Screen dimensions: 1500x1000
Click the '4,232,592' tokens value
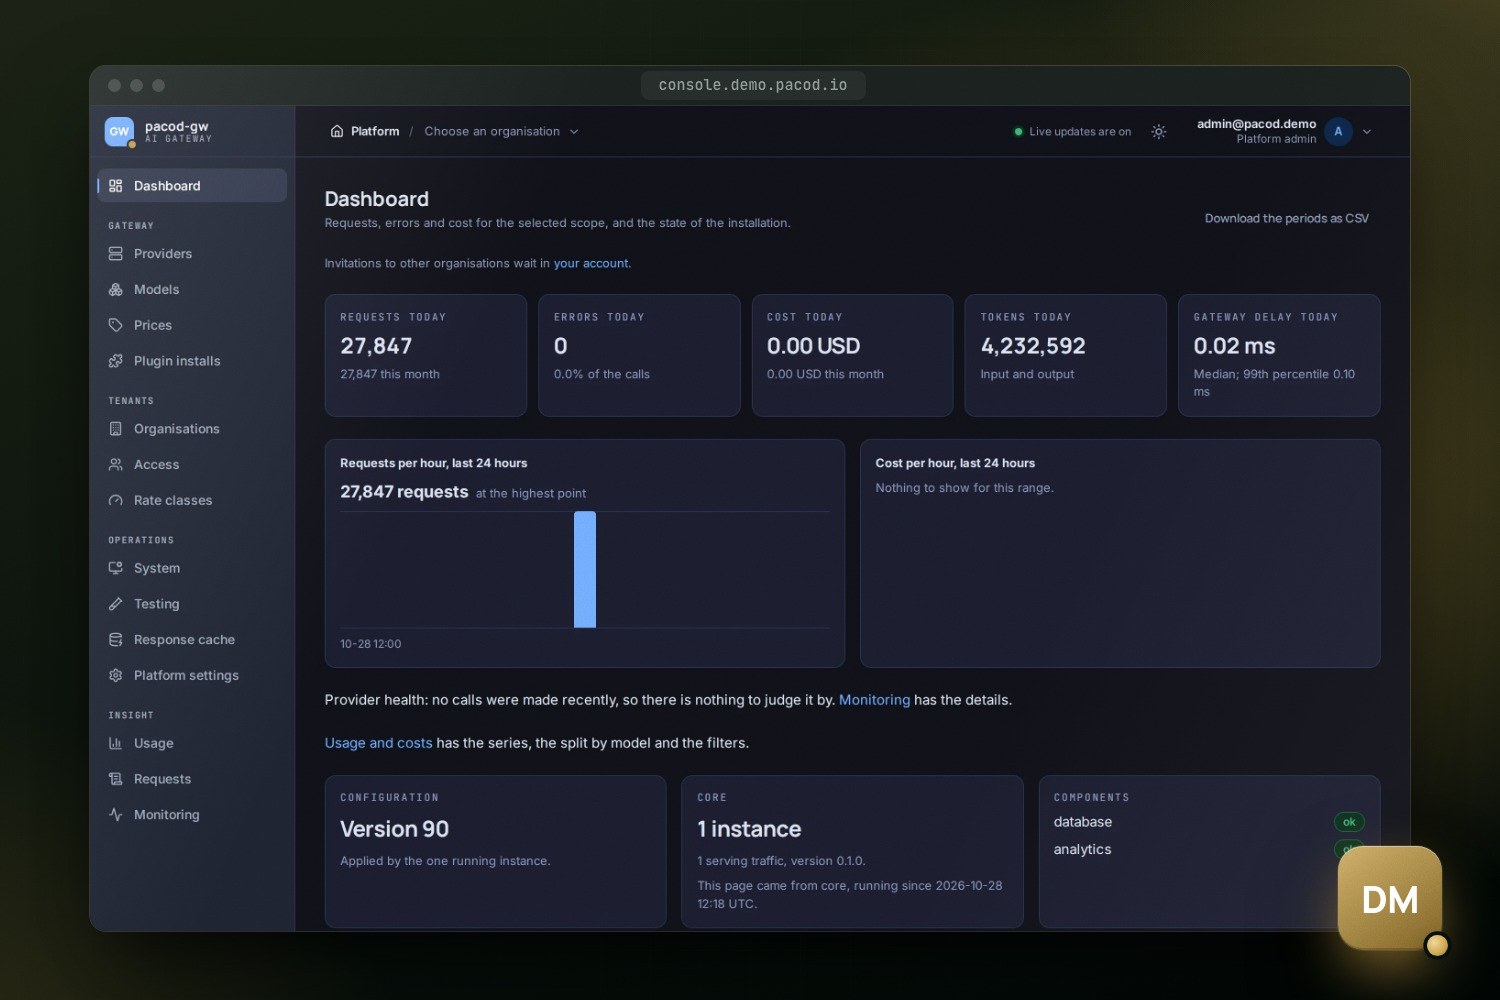pos(1033,346)
